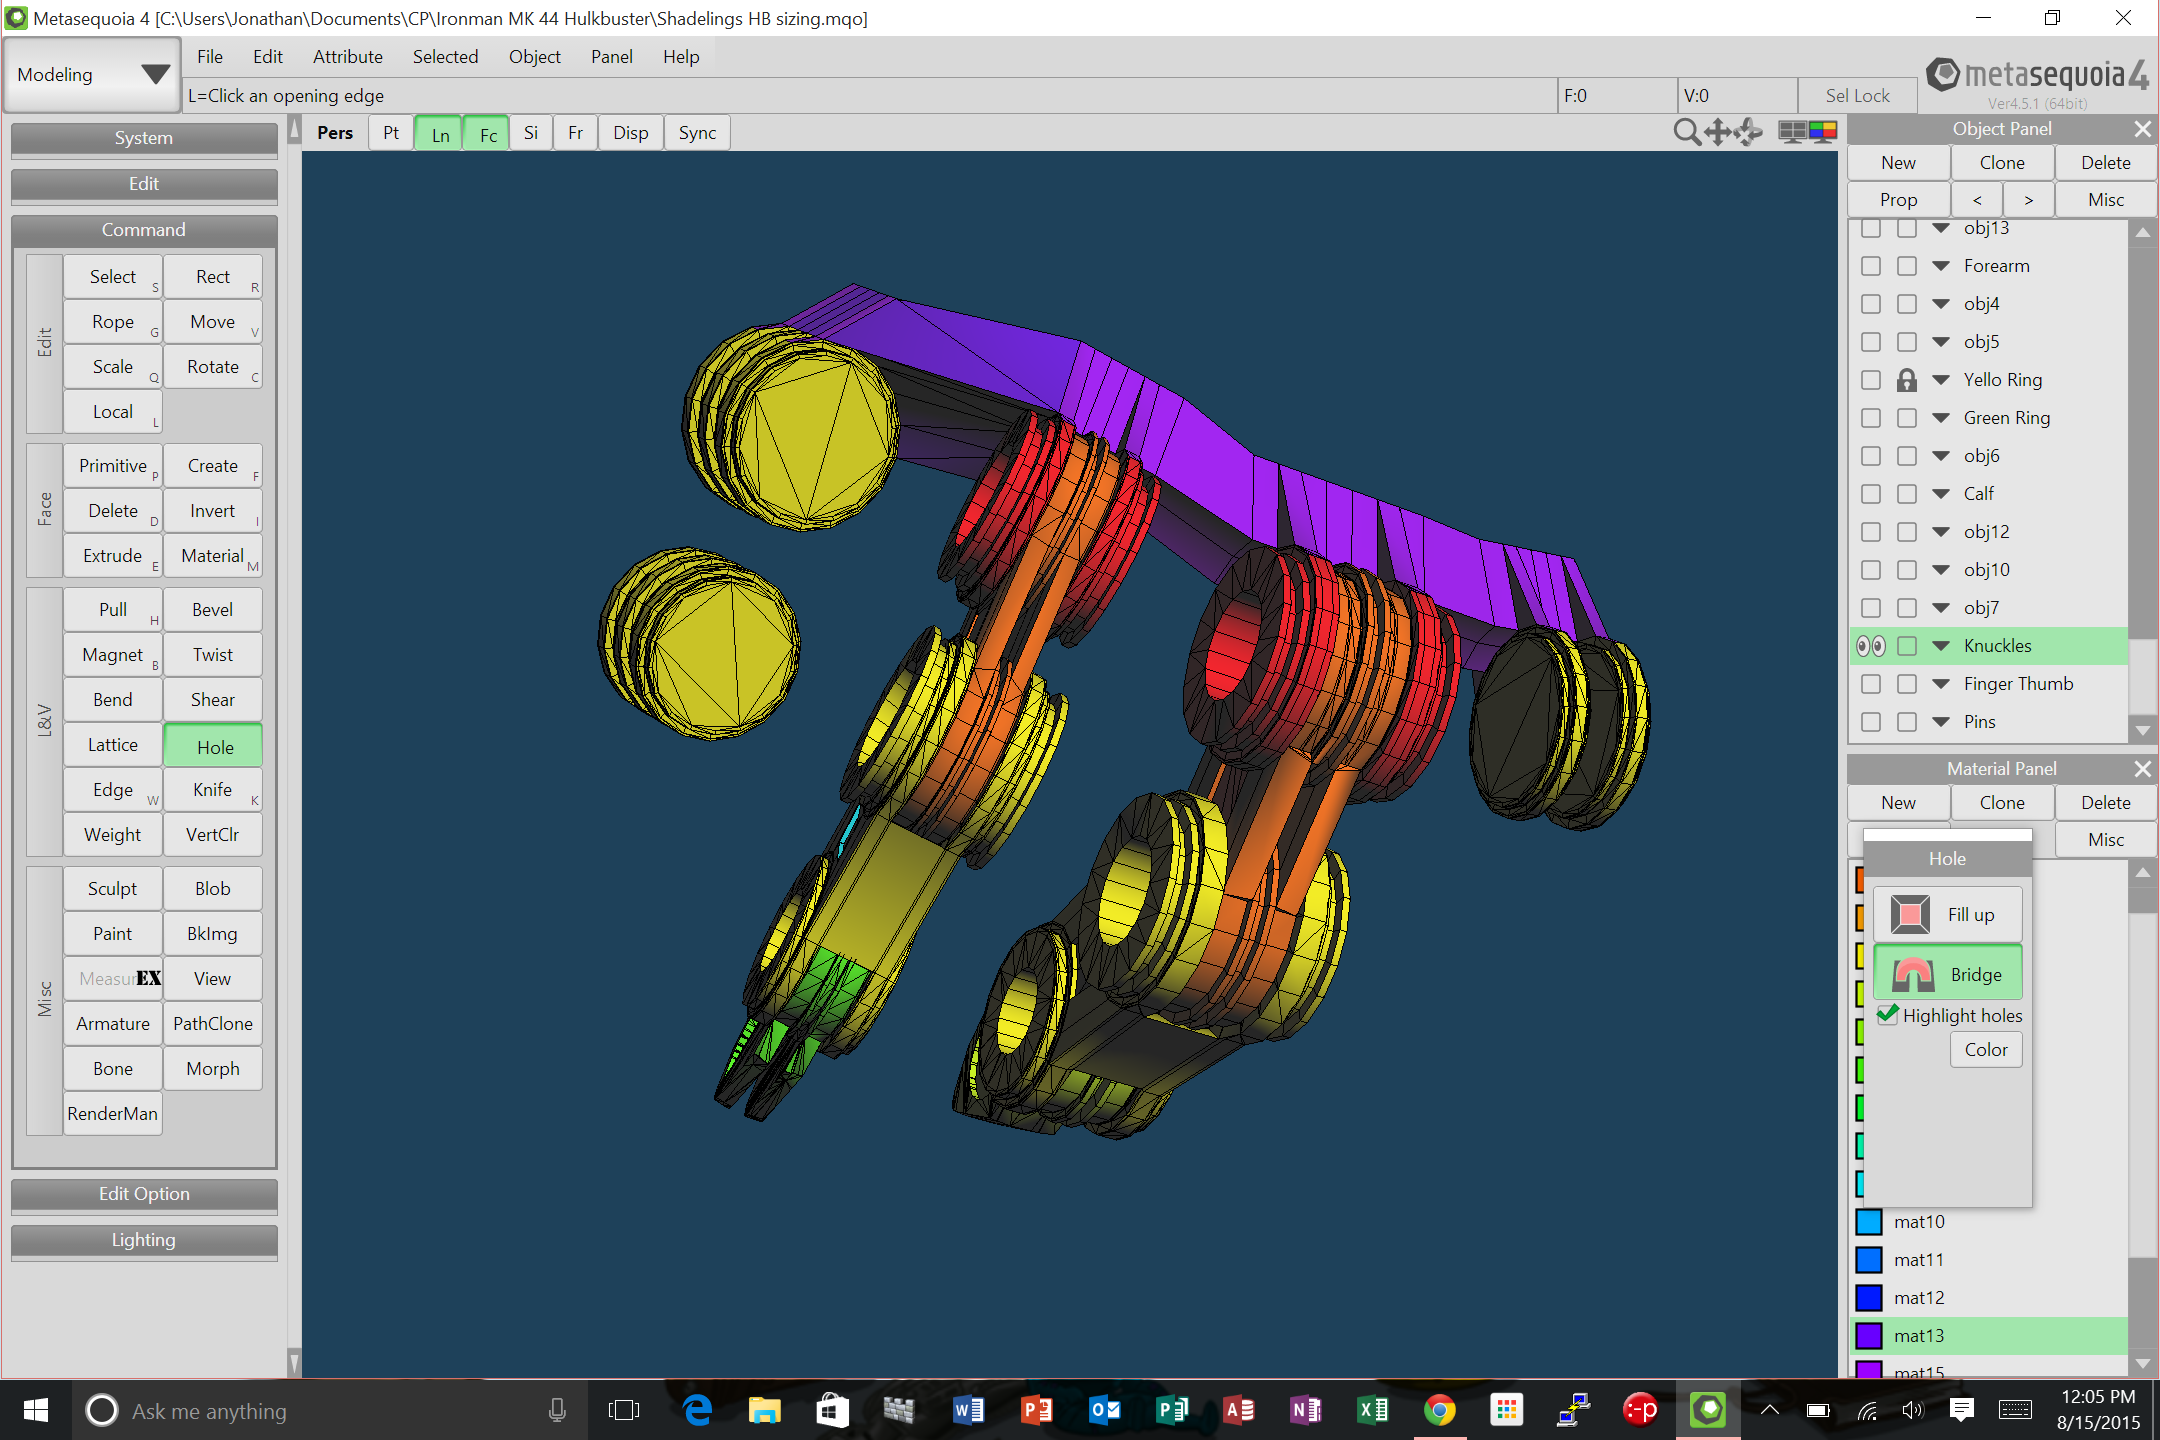Expand the Edit Option section
The width and height of the screenshot is (2160, 1440).
click(x=144, y=1194)
